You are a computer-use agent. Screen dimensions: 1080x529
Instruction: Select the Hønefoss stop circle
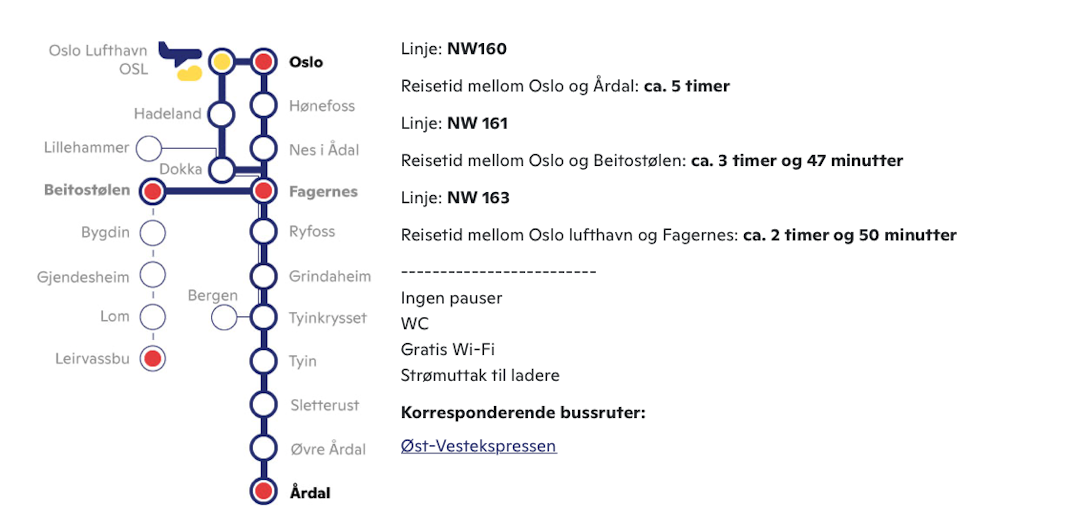tap(263, 105)
